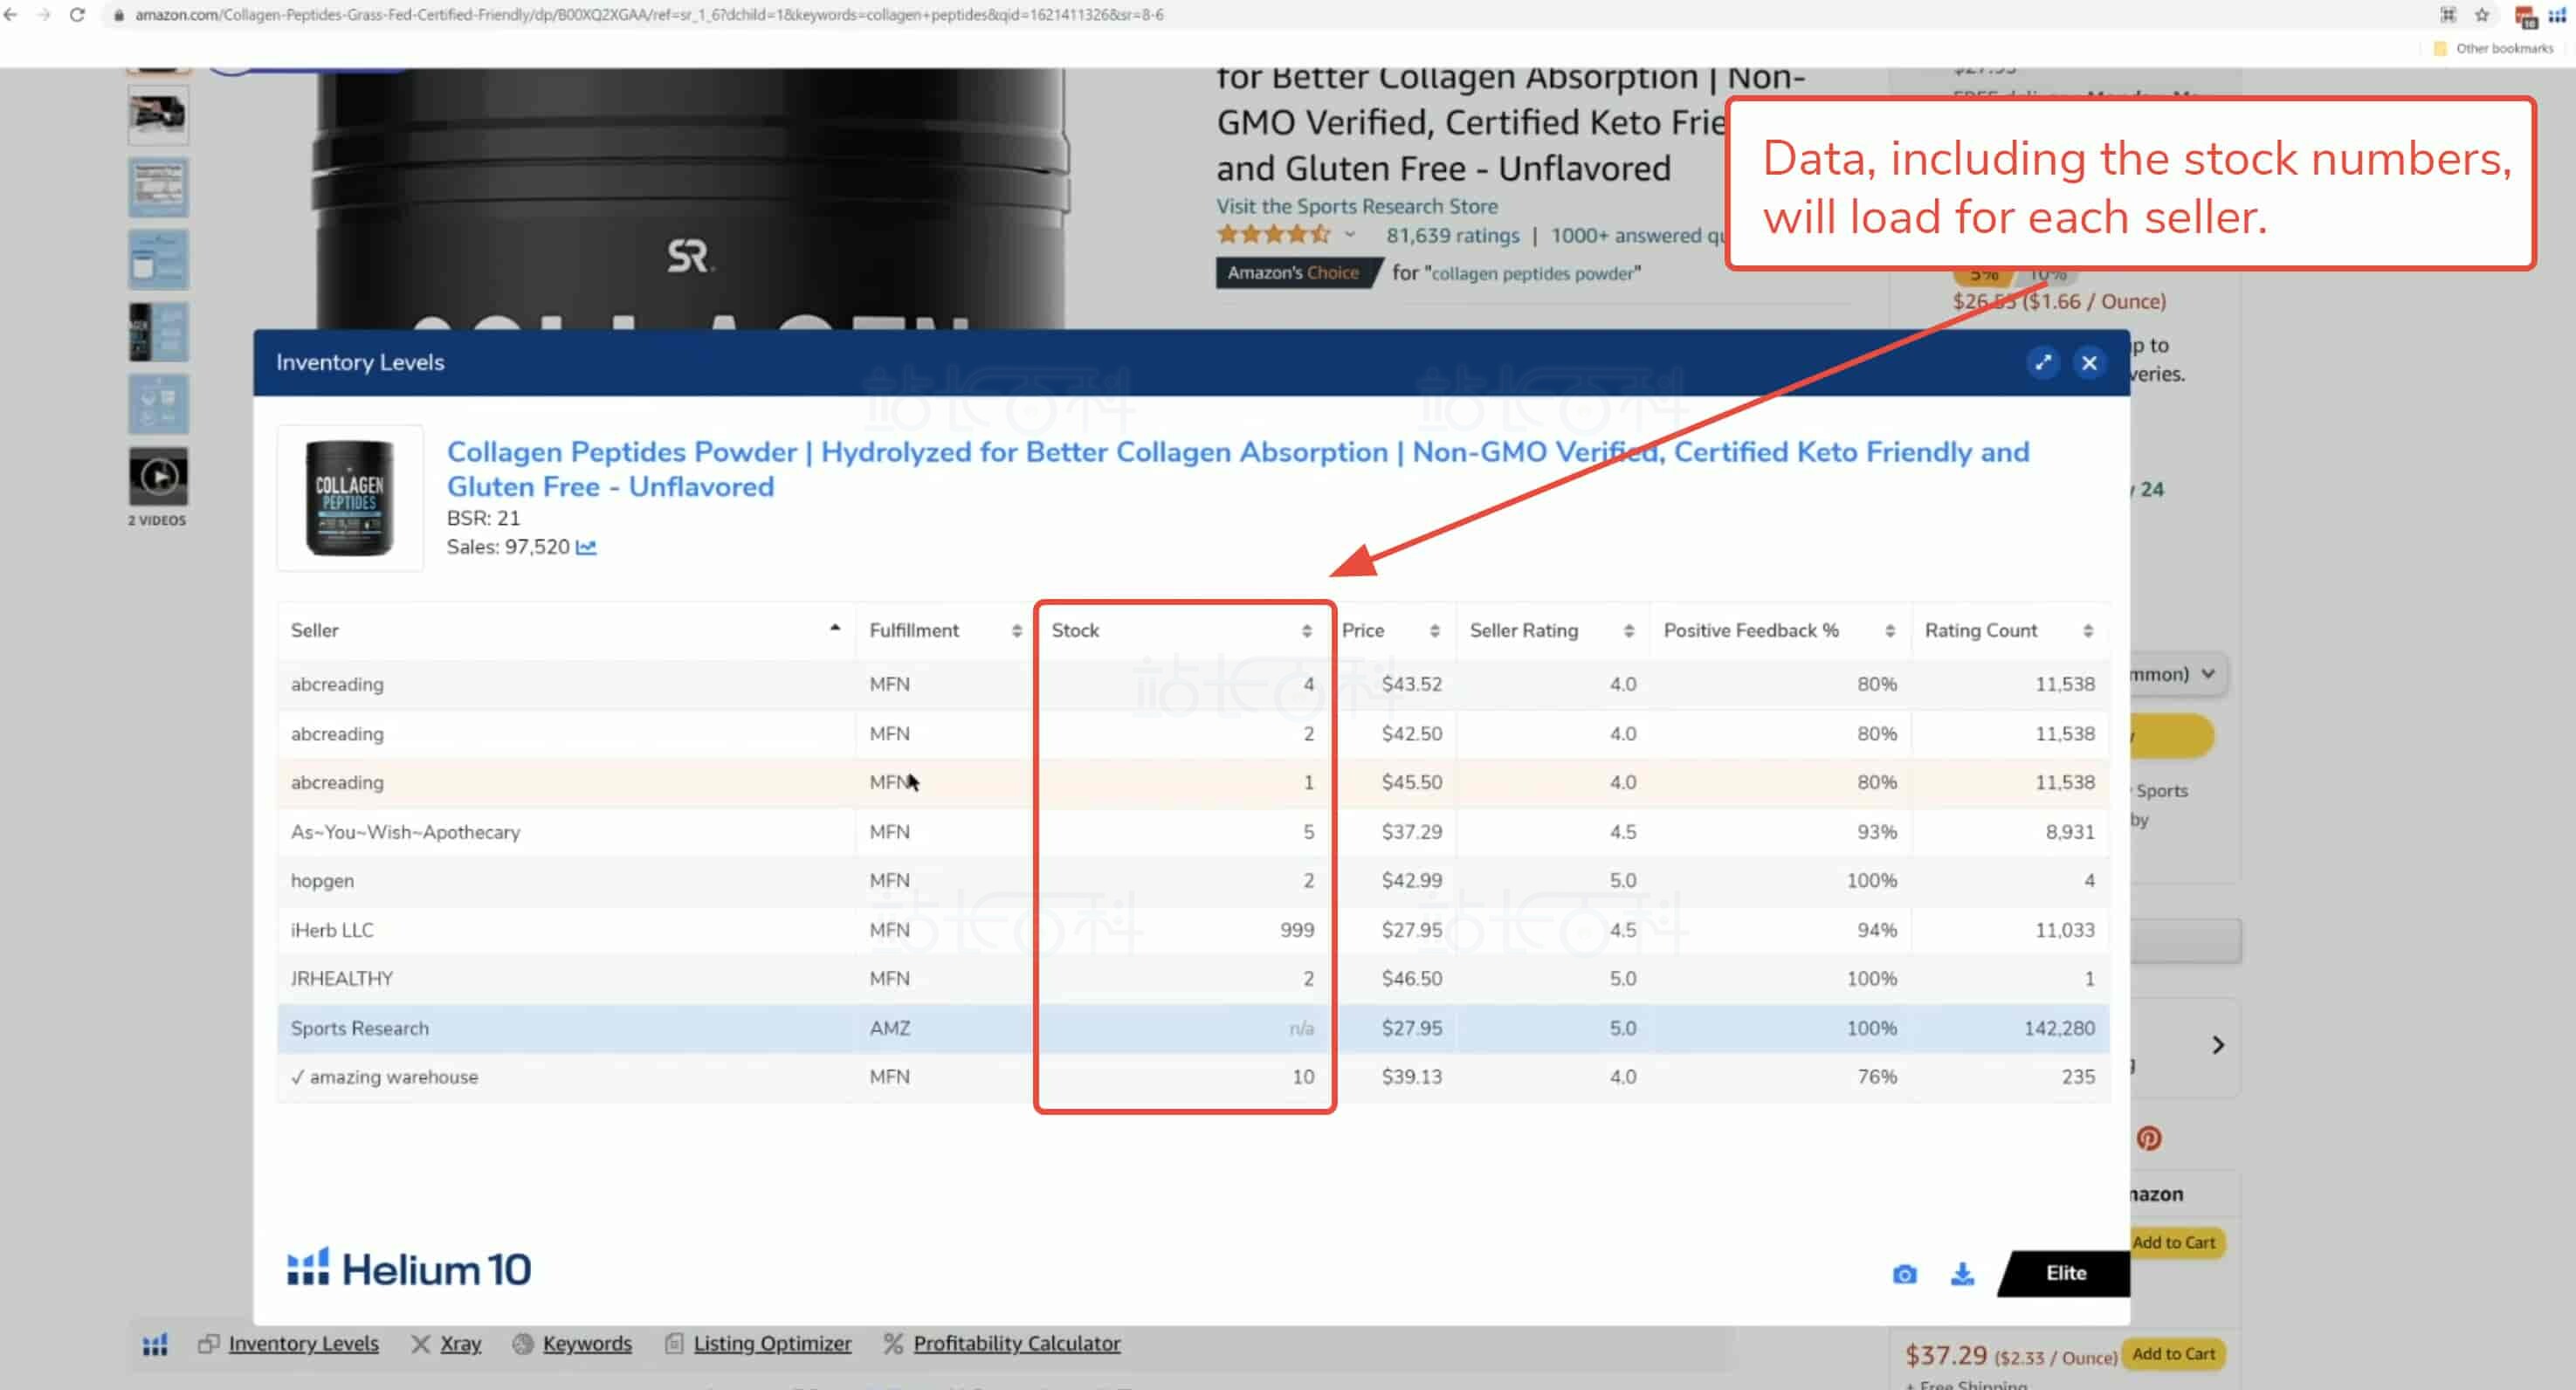Bookmark this page with the star icon
2576x1390 pixels.
[x=2481, y=14]
